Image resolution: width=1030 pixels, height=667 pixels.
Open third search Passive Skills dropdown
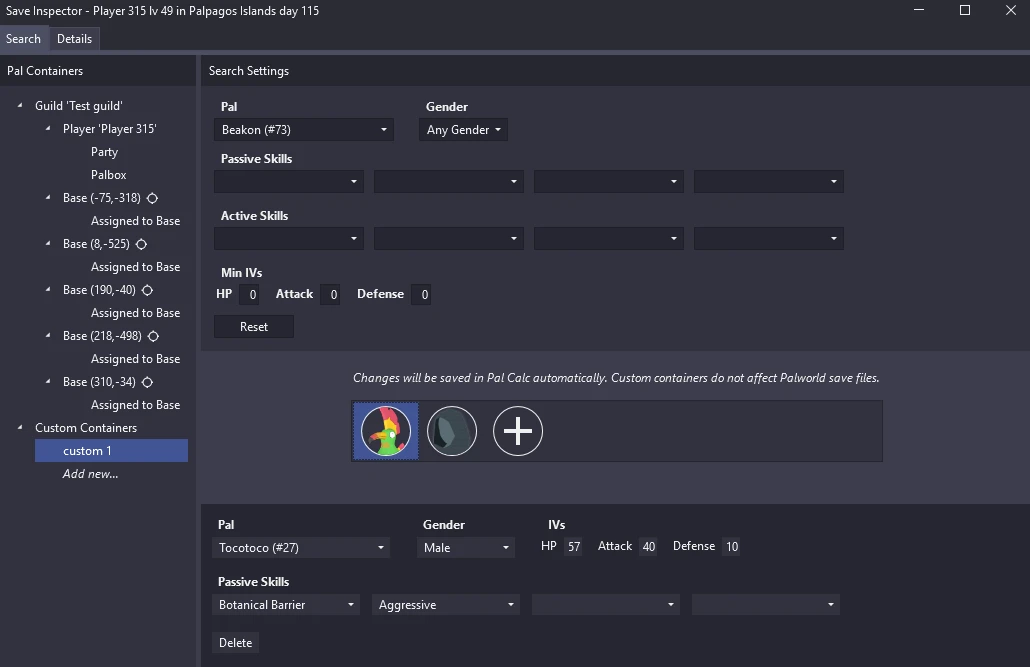tap(609, 181)
